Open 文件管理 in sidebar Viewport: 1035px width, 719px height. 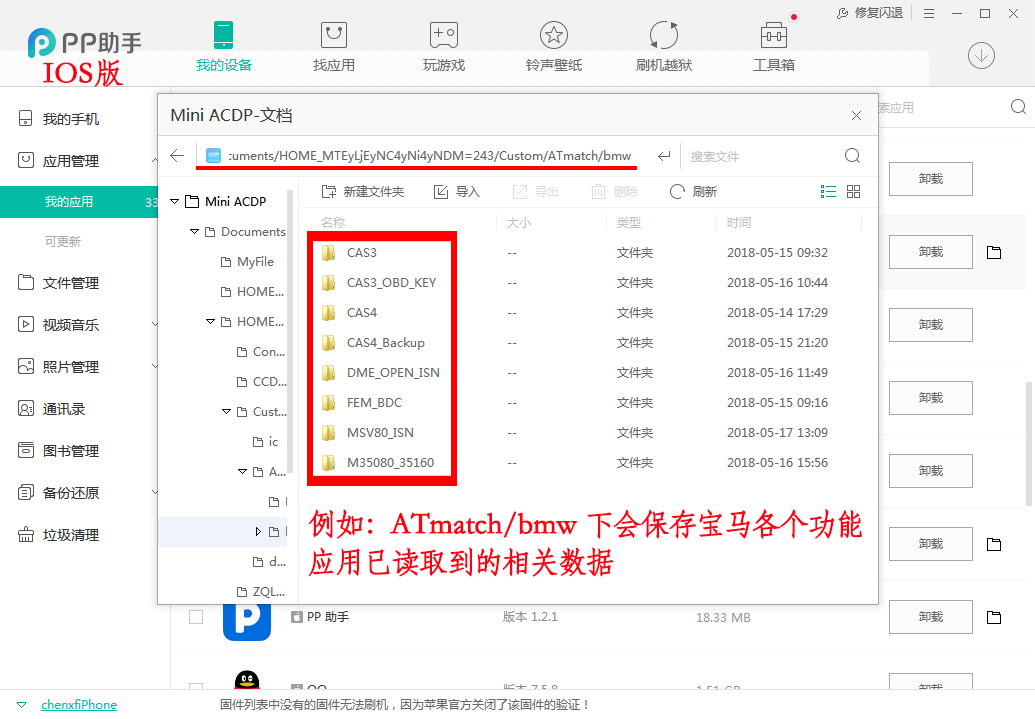click(x=71, y=283)
